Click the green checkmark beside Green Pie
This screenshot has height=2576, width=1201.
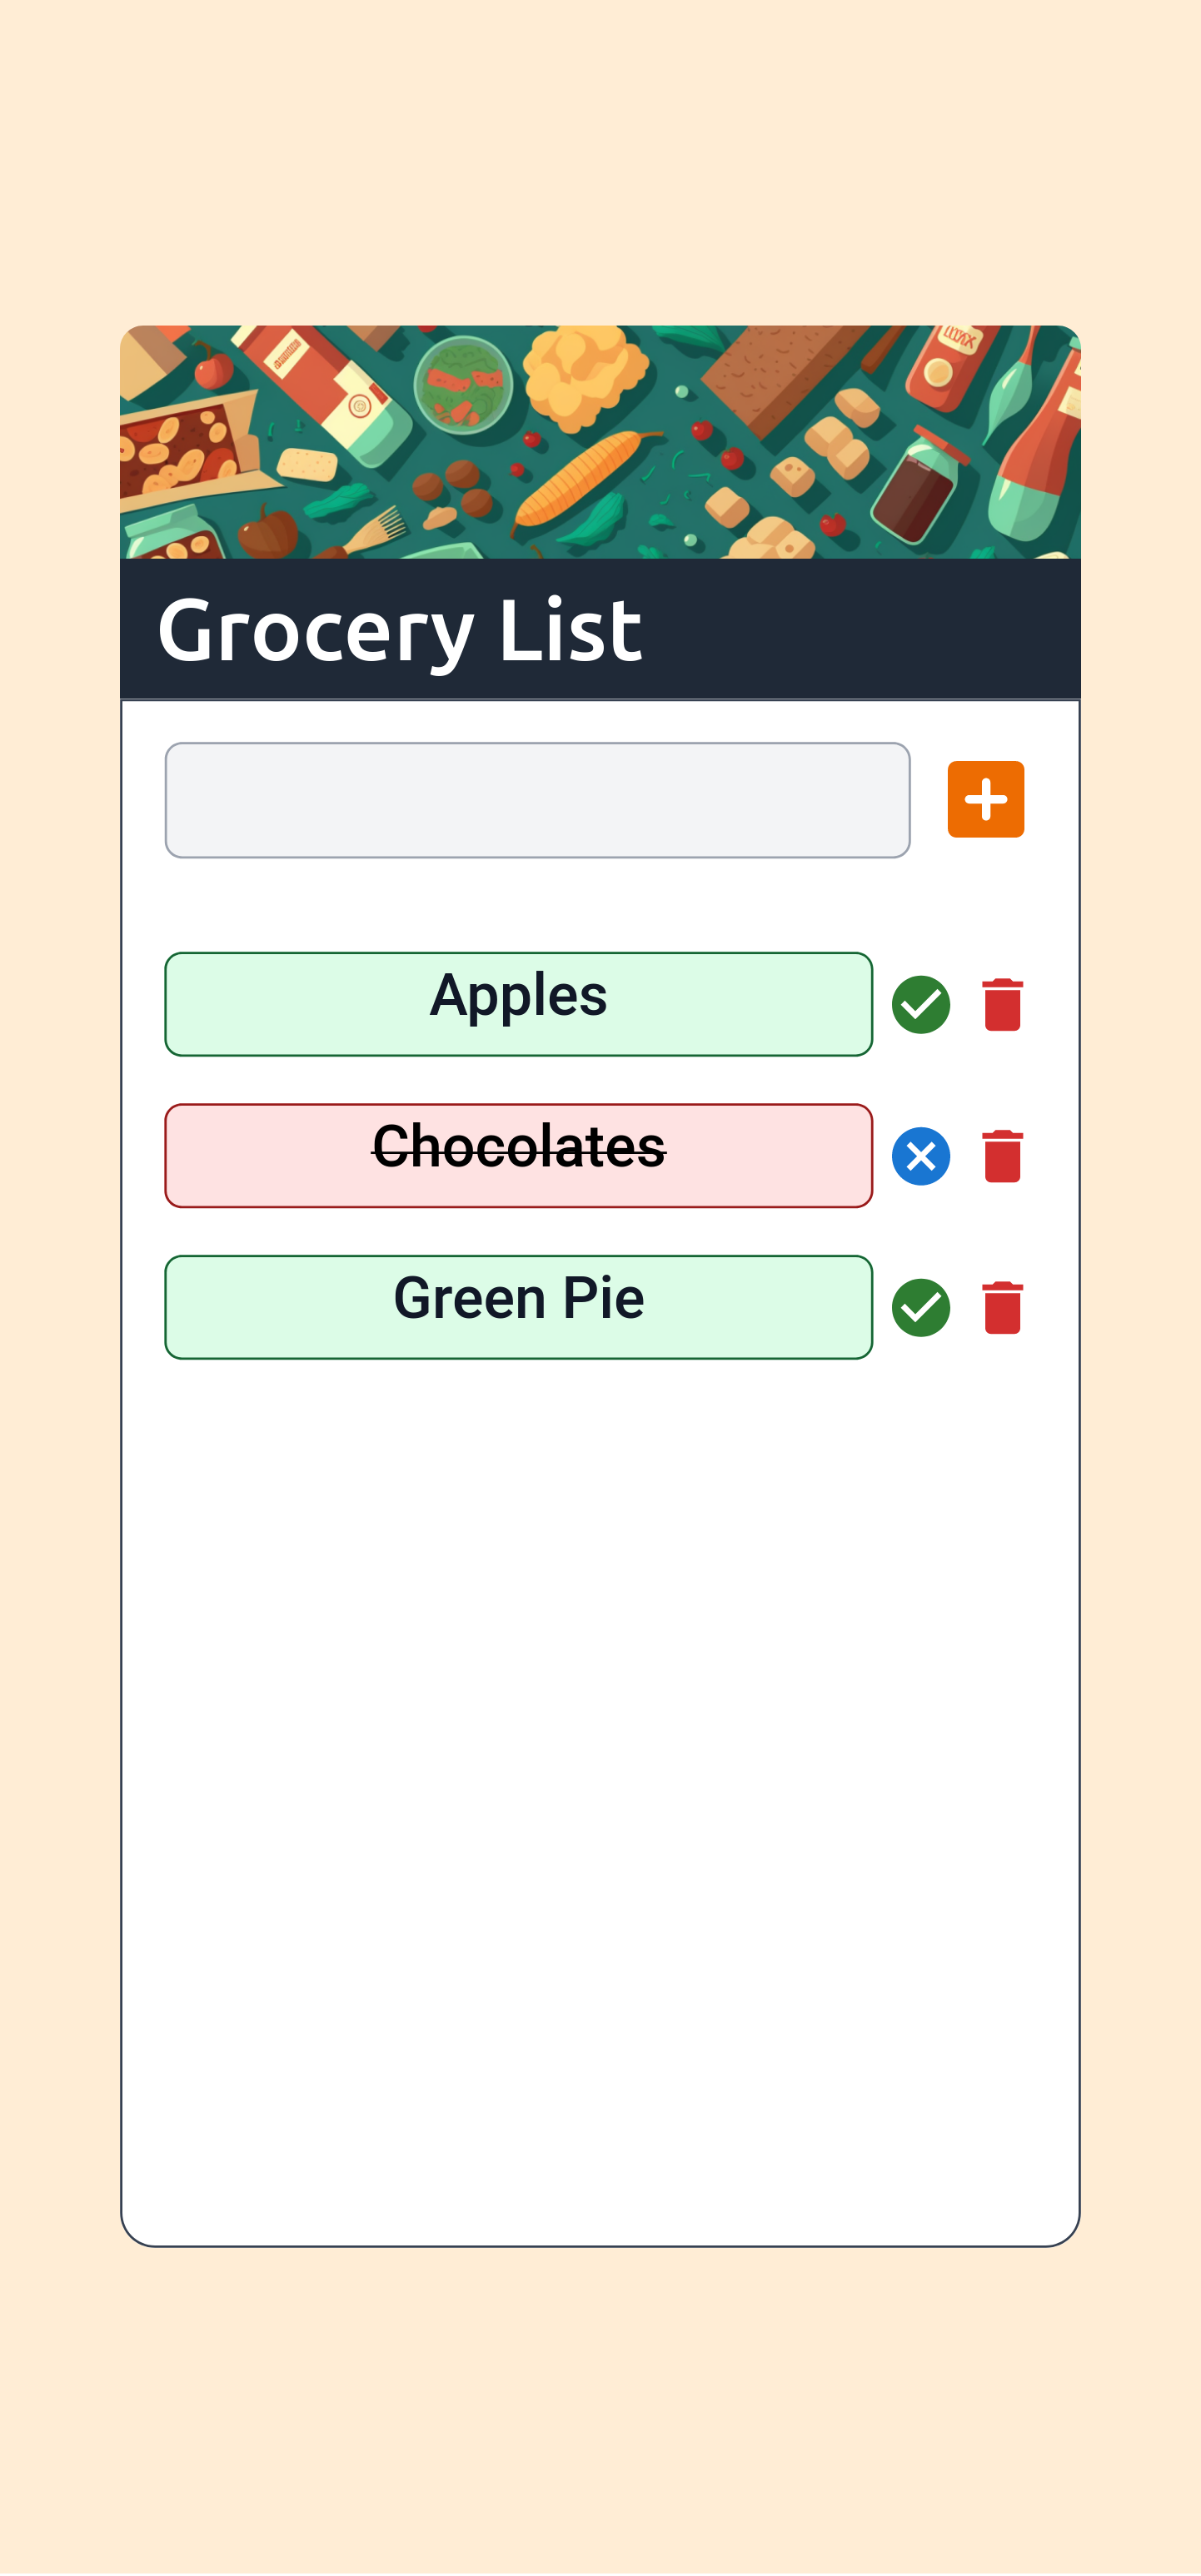coord(920,1308)
